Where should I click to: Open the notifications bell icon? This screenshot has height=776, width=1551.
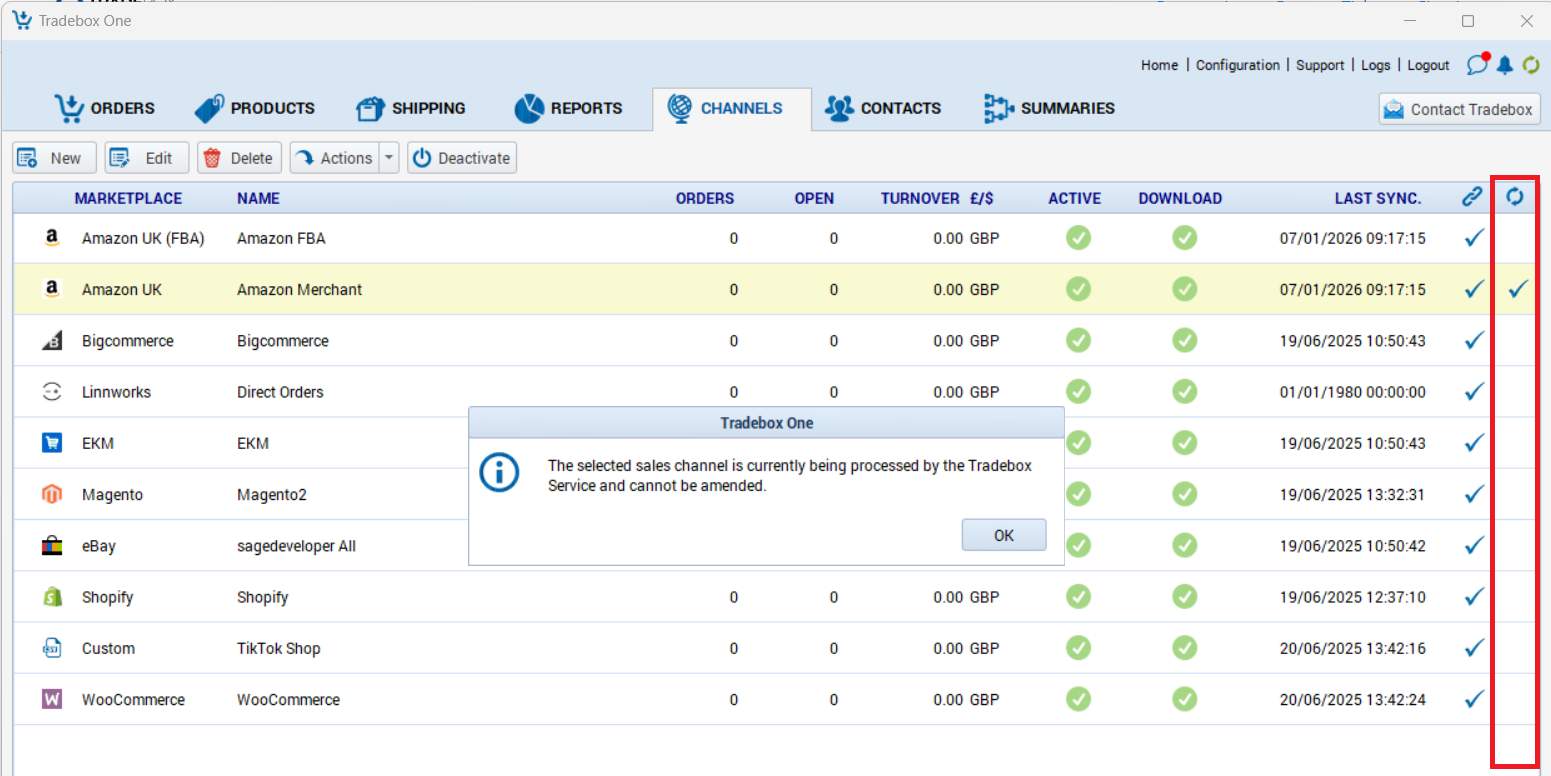[x=1505, y=65]
